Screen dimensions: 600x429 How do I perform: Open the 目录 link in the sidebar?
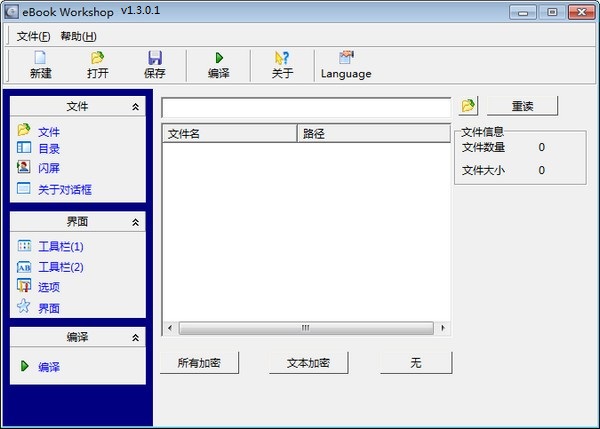[49, 149]
